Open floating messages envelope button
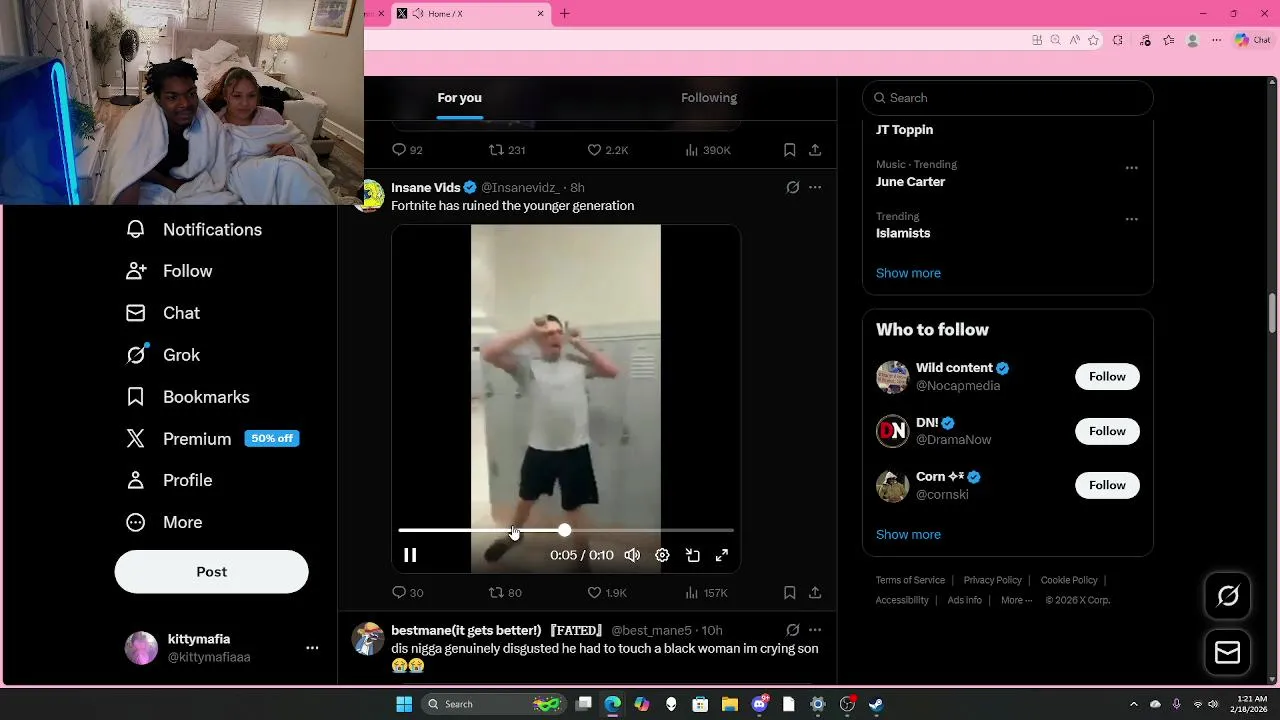 pyautogui.click(x=1227, y=653)
